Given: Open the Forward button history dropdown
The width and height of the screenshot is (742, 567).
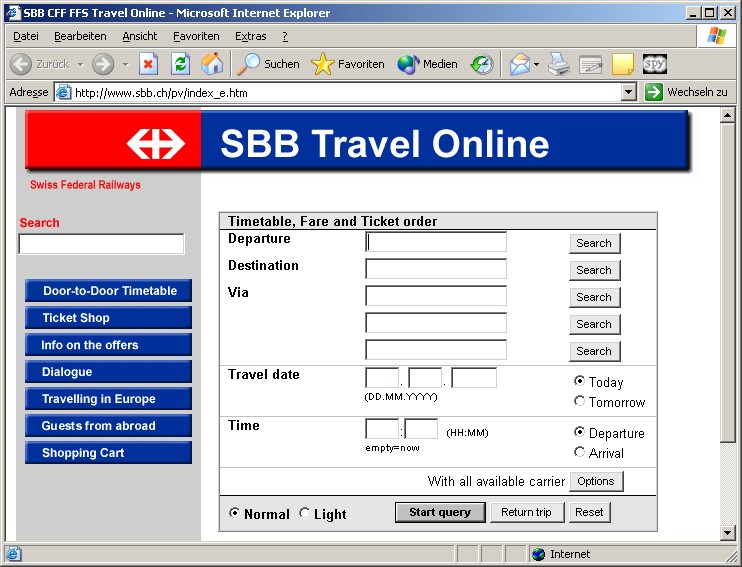Looking at the screenshot, I should point(125,64).
